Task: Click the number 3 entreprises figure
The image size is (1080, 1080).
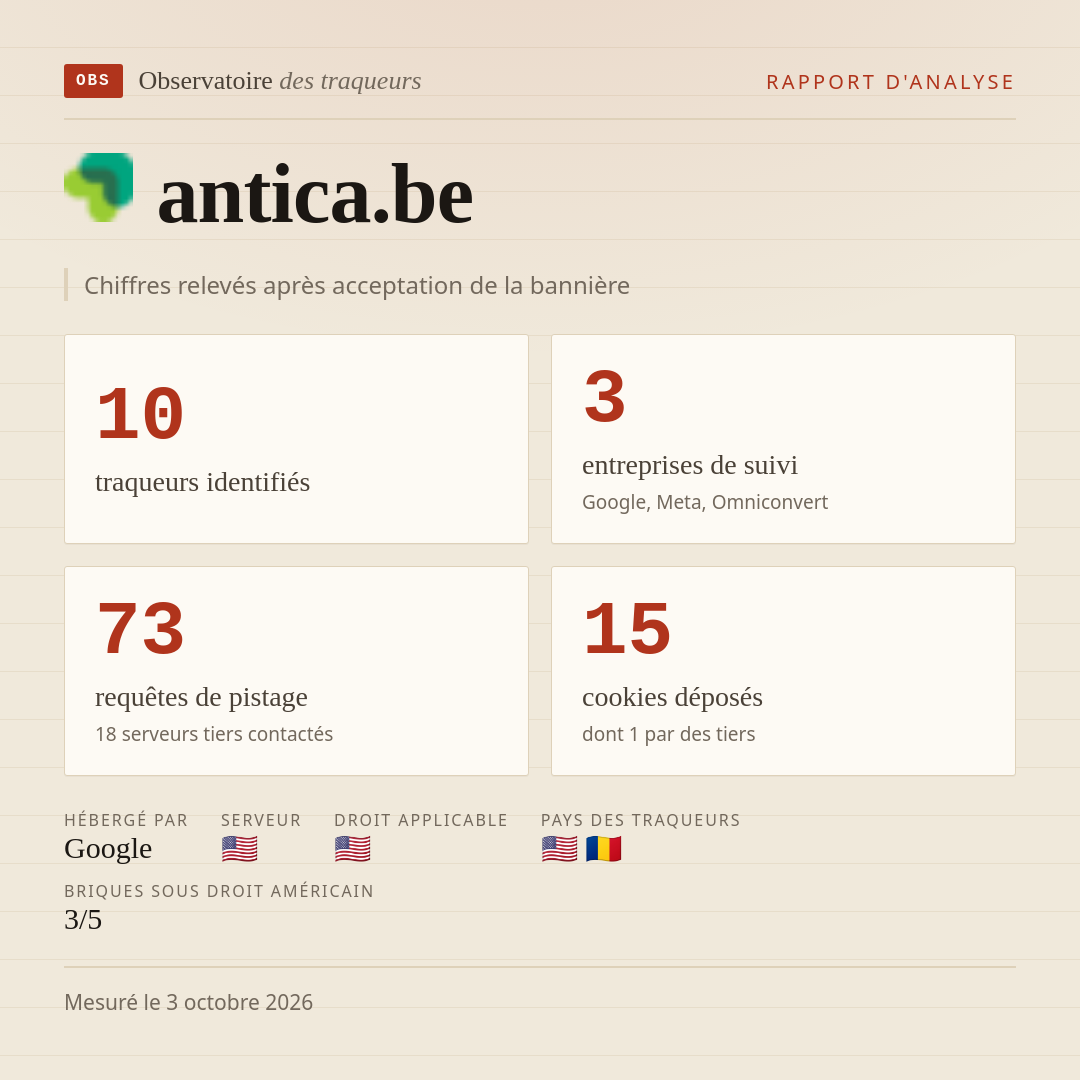Action: (605, 397)
